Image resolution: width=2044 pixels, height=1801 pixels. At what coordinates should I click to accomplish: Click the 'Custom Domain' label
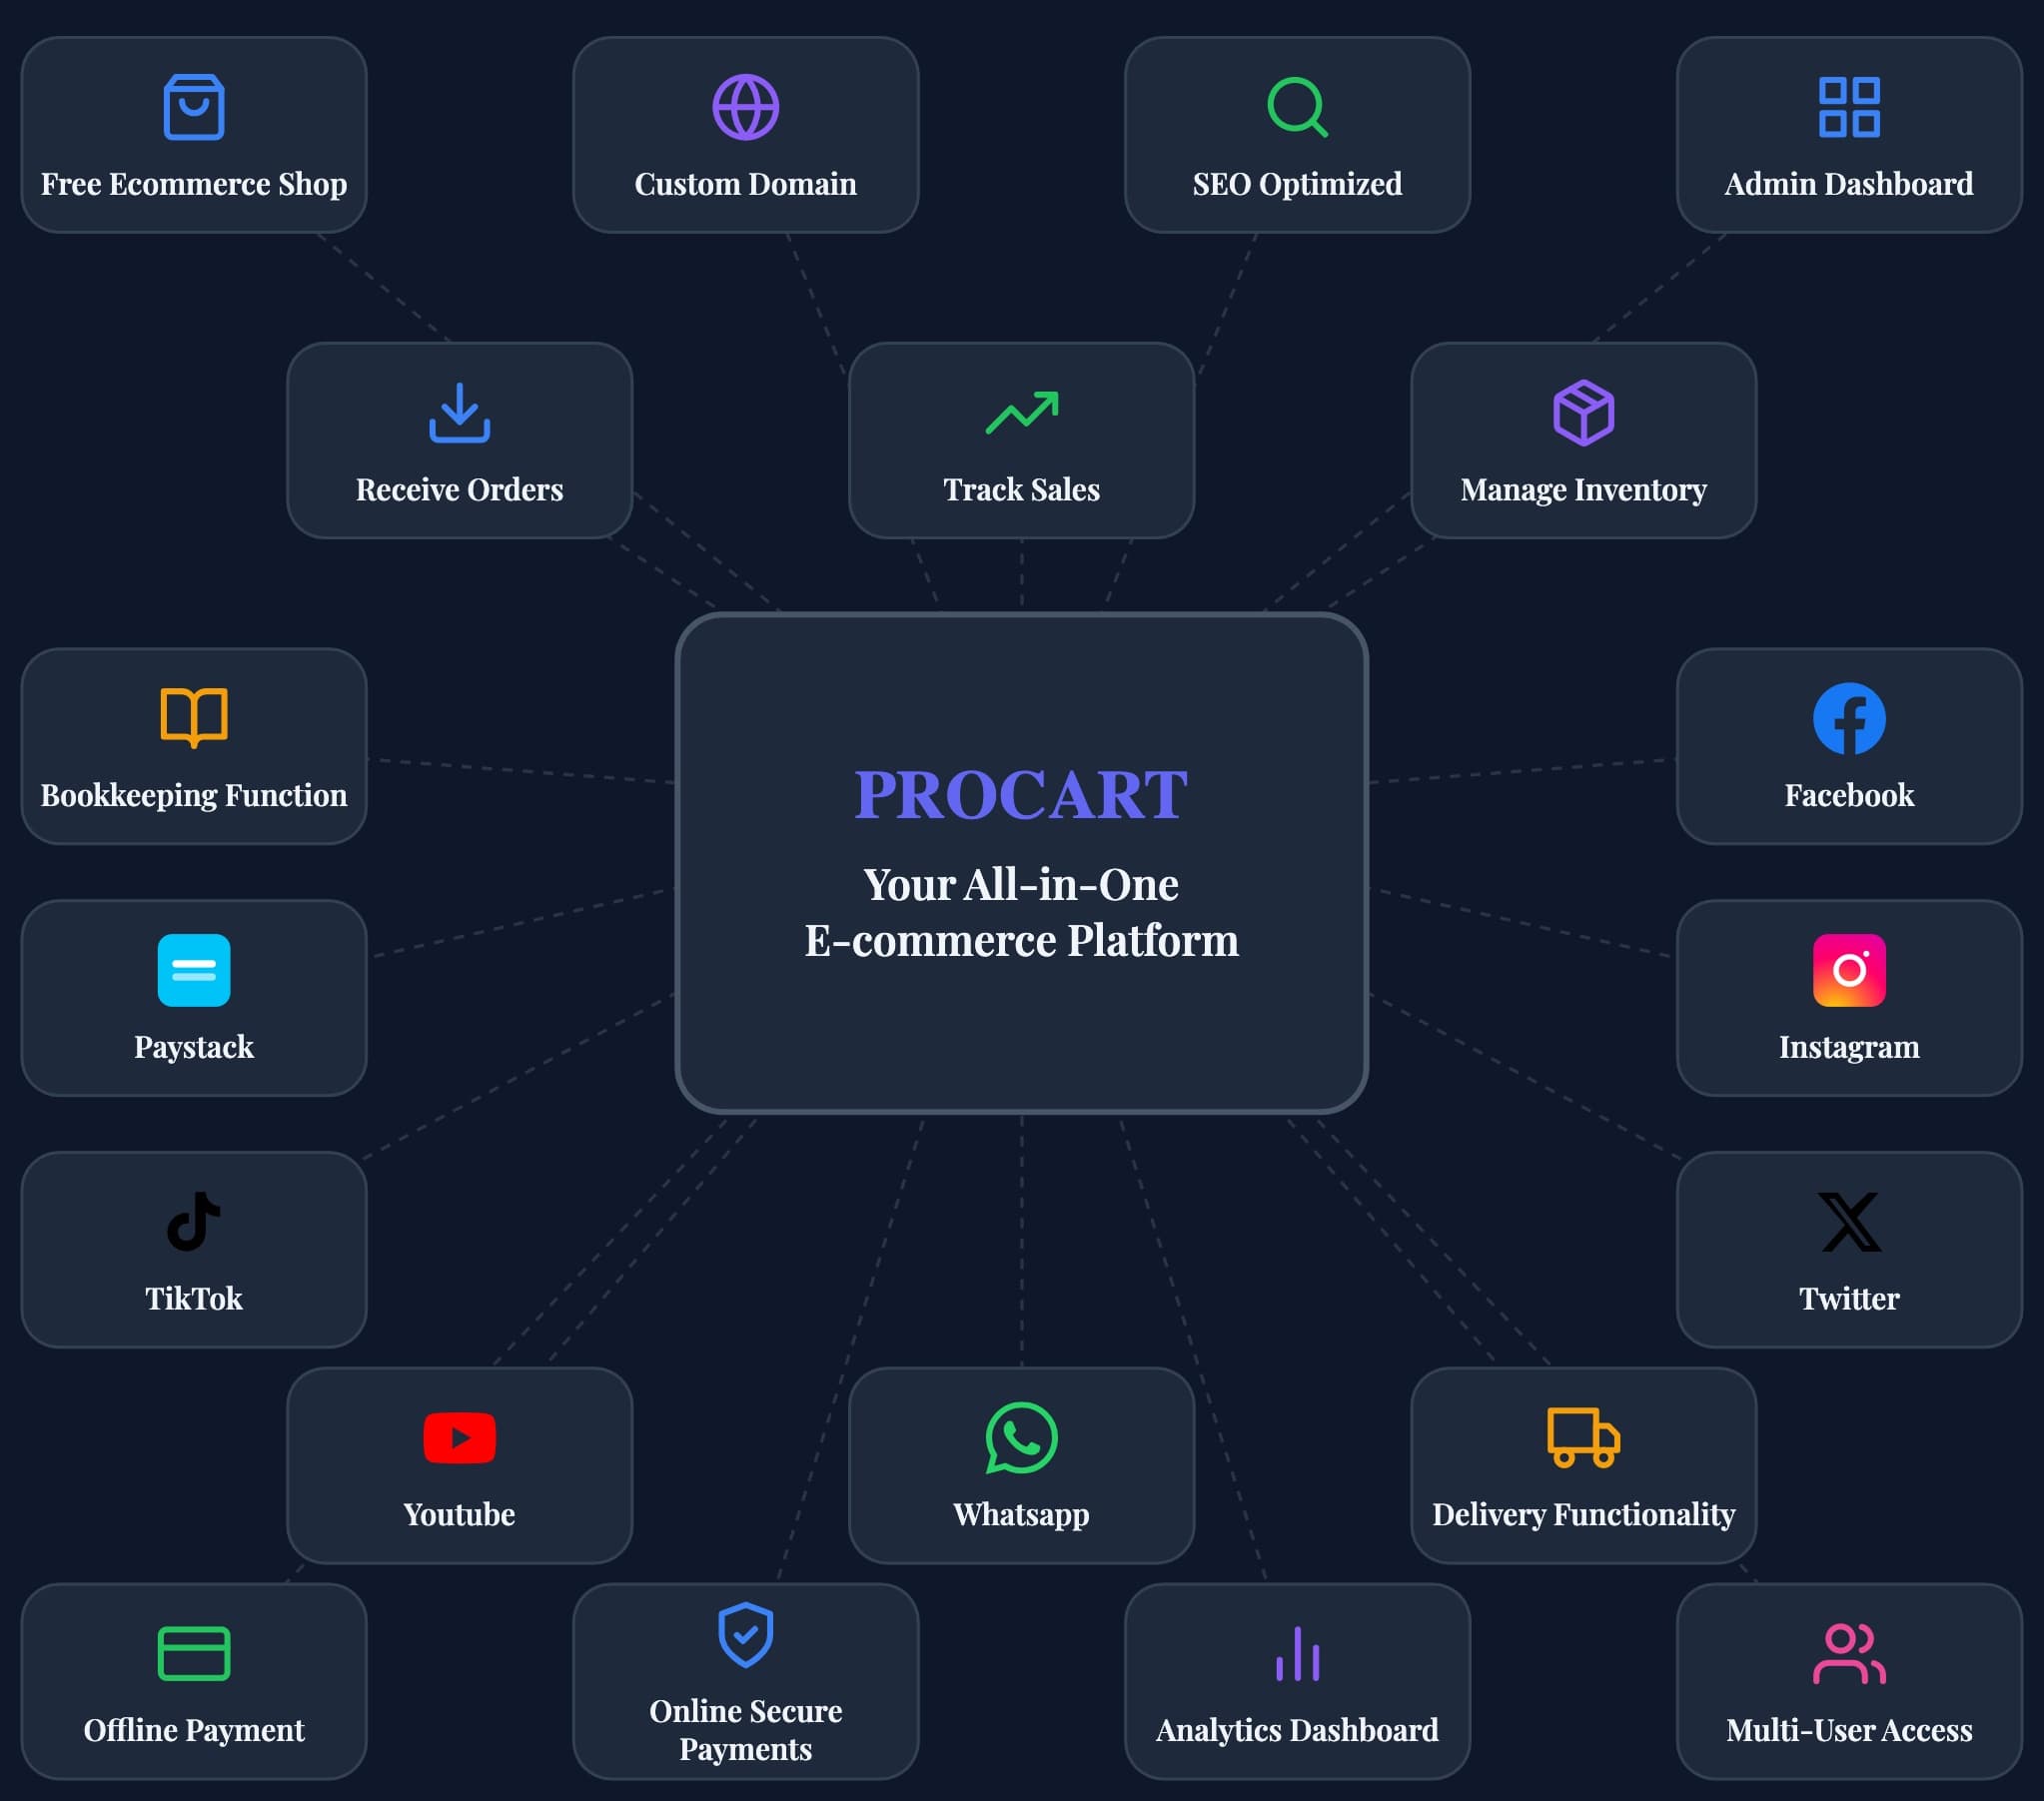pos(746,184)
